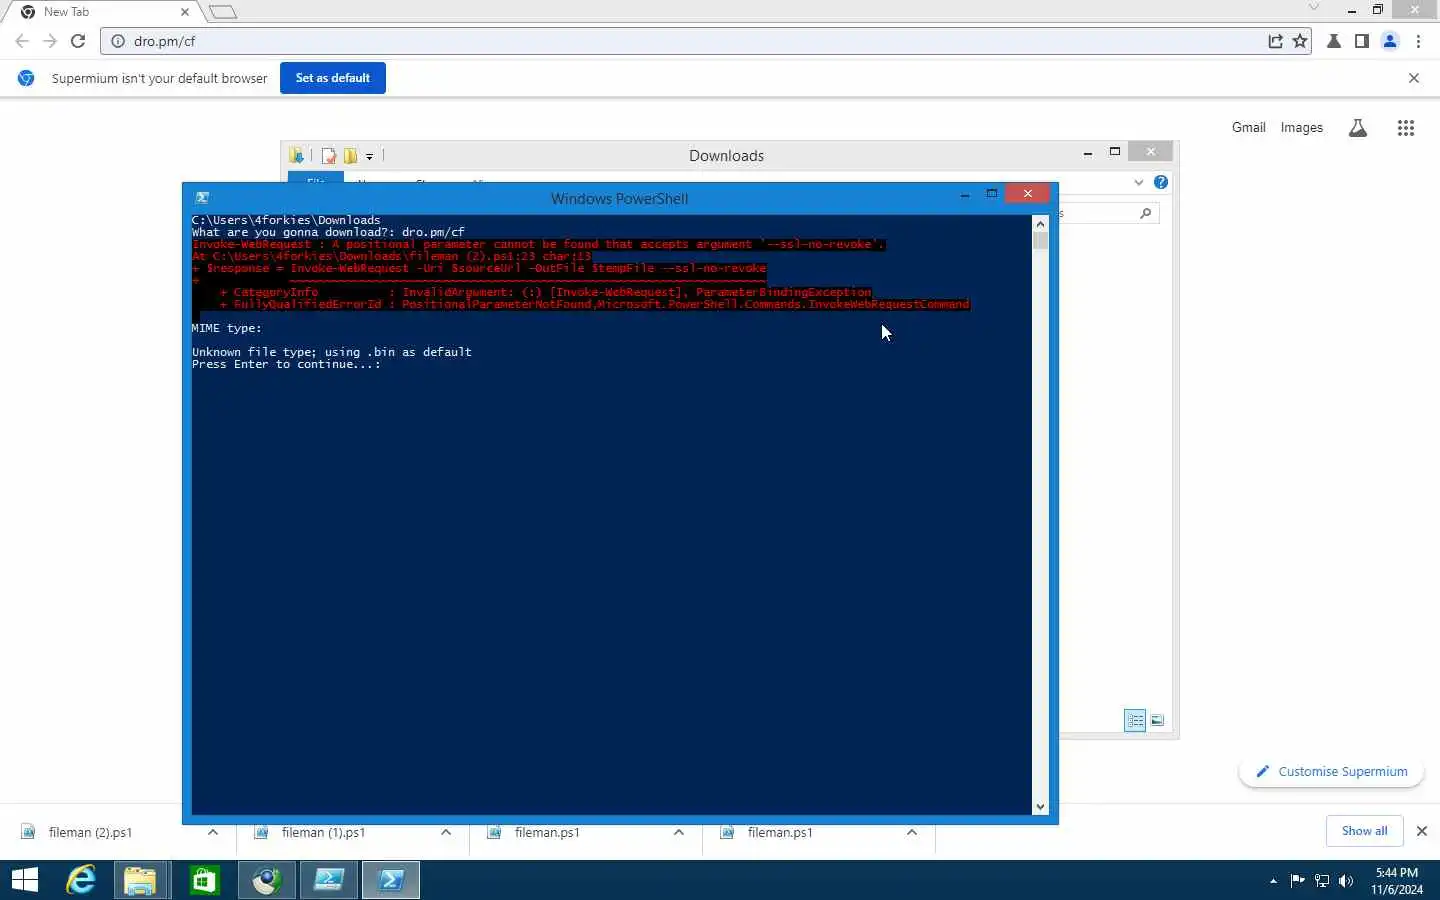Click the Set as default button
This screenshot has height=900, width=1440.
coord(333,78)
